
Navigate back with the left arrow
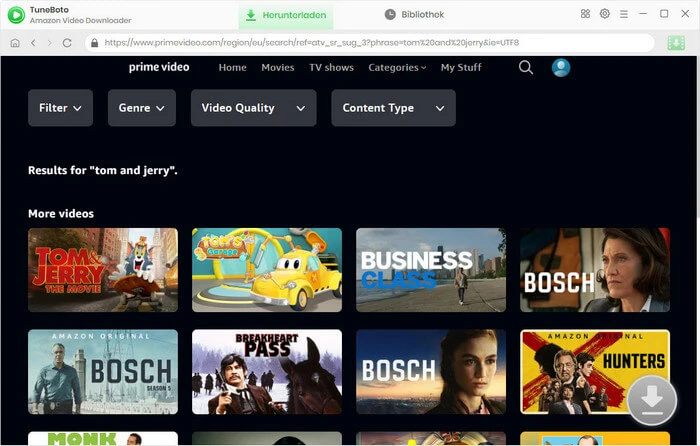33,43
